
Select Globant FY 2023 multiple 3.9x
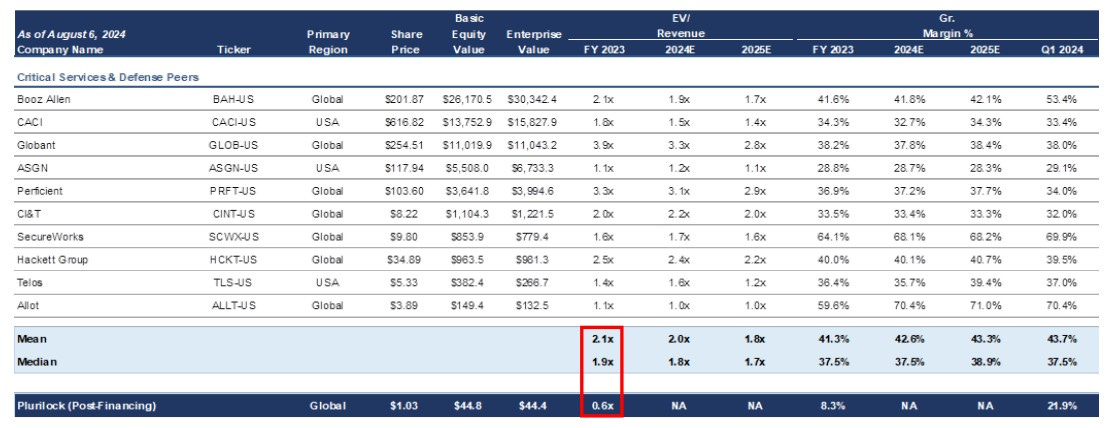[603, 145]
